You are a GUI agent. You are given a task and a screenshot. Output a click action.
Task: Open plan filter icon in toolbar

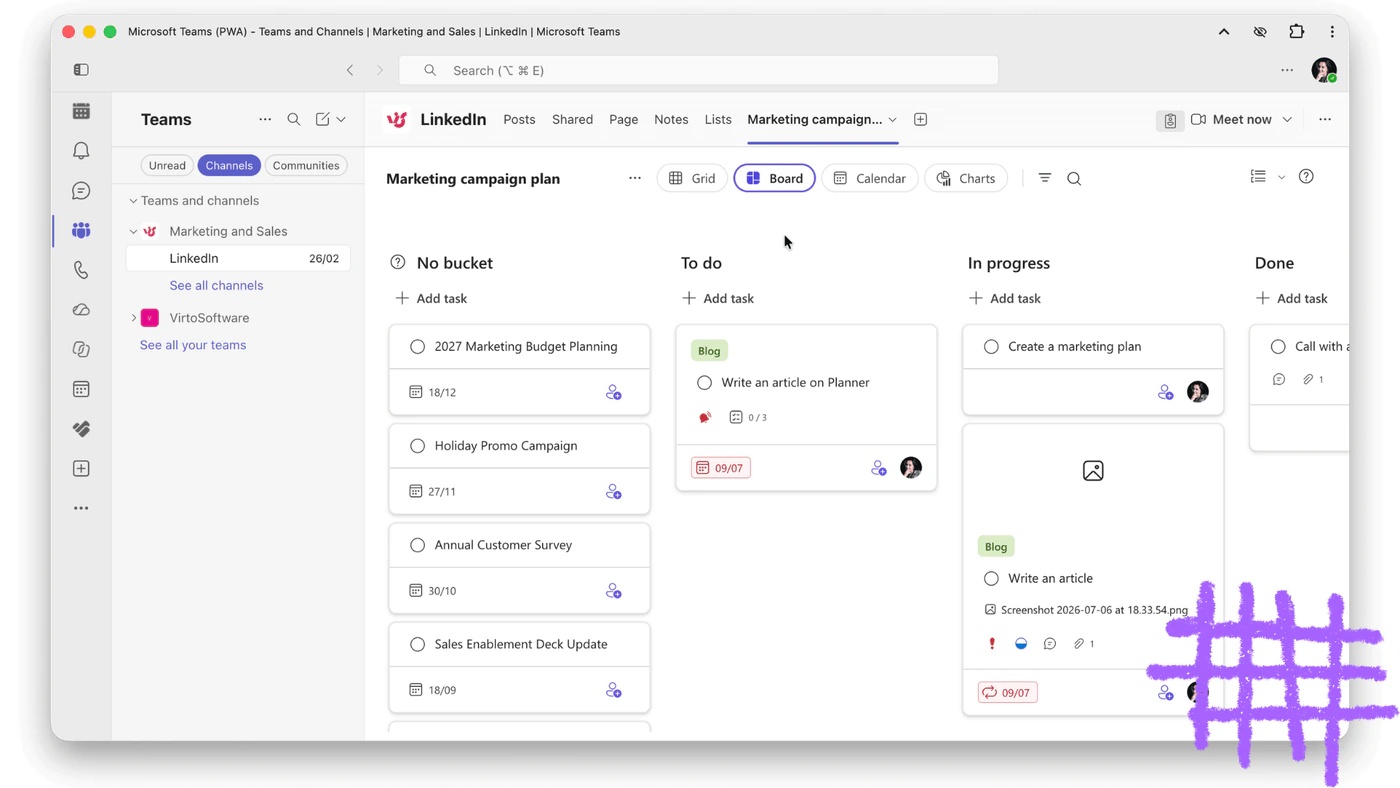point(1045,178)
